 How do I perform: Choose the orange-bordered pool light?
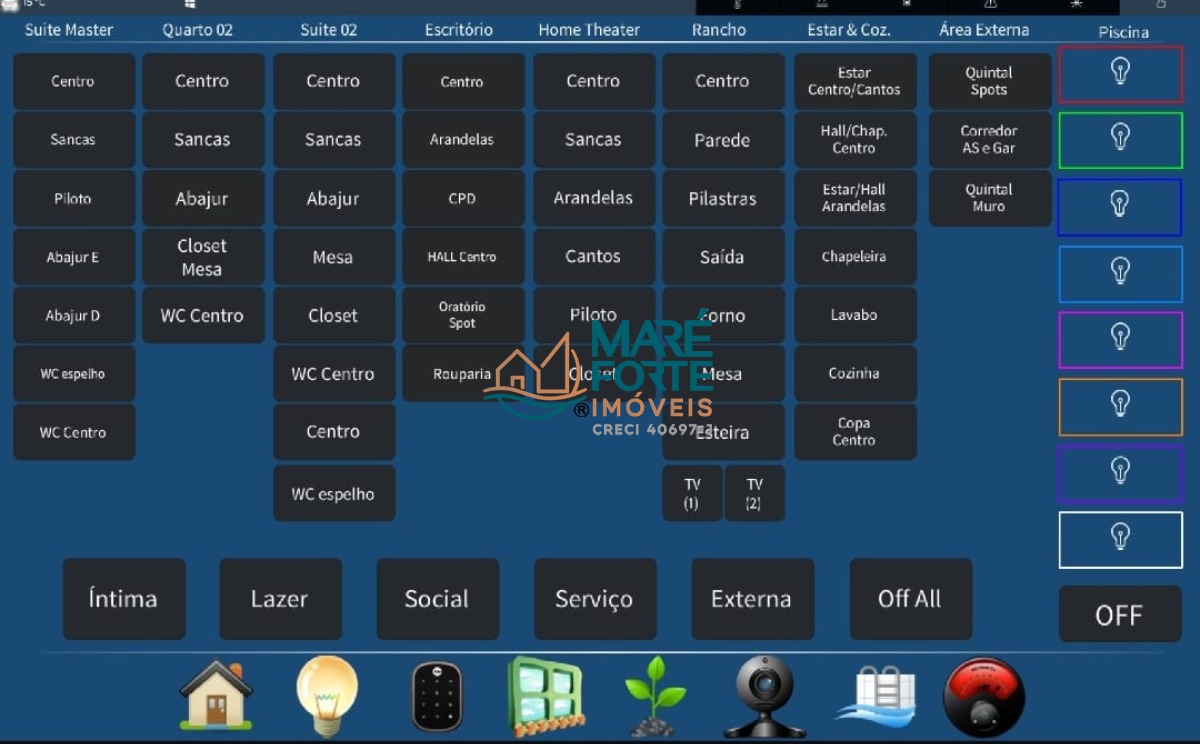[1120, 406]
